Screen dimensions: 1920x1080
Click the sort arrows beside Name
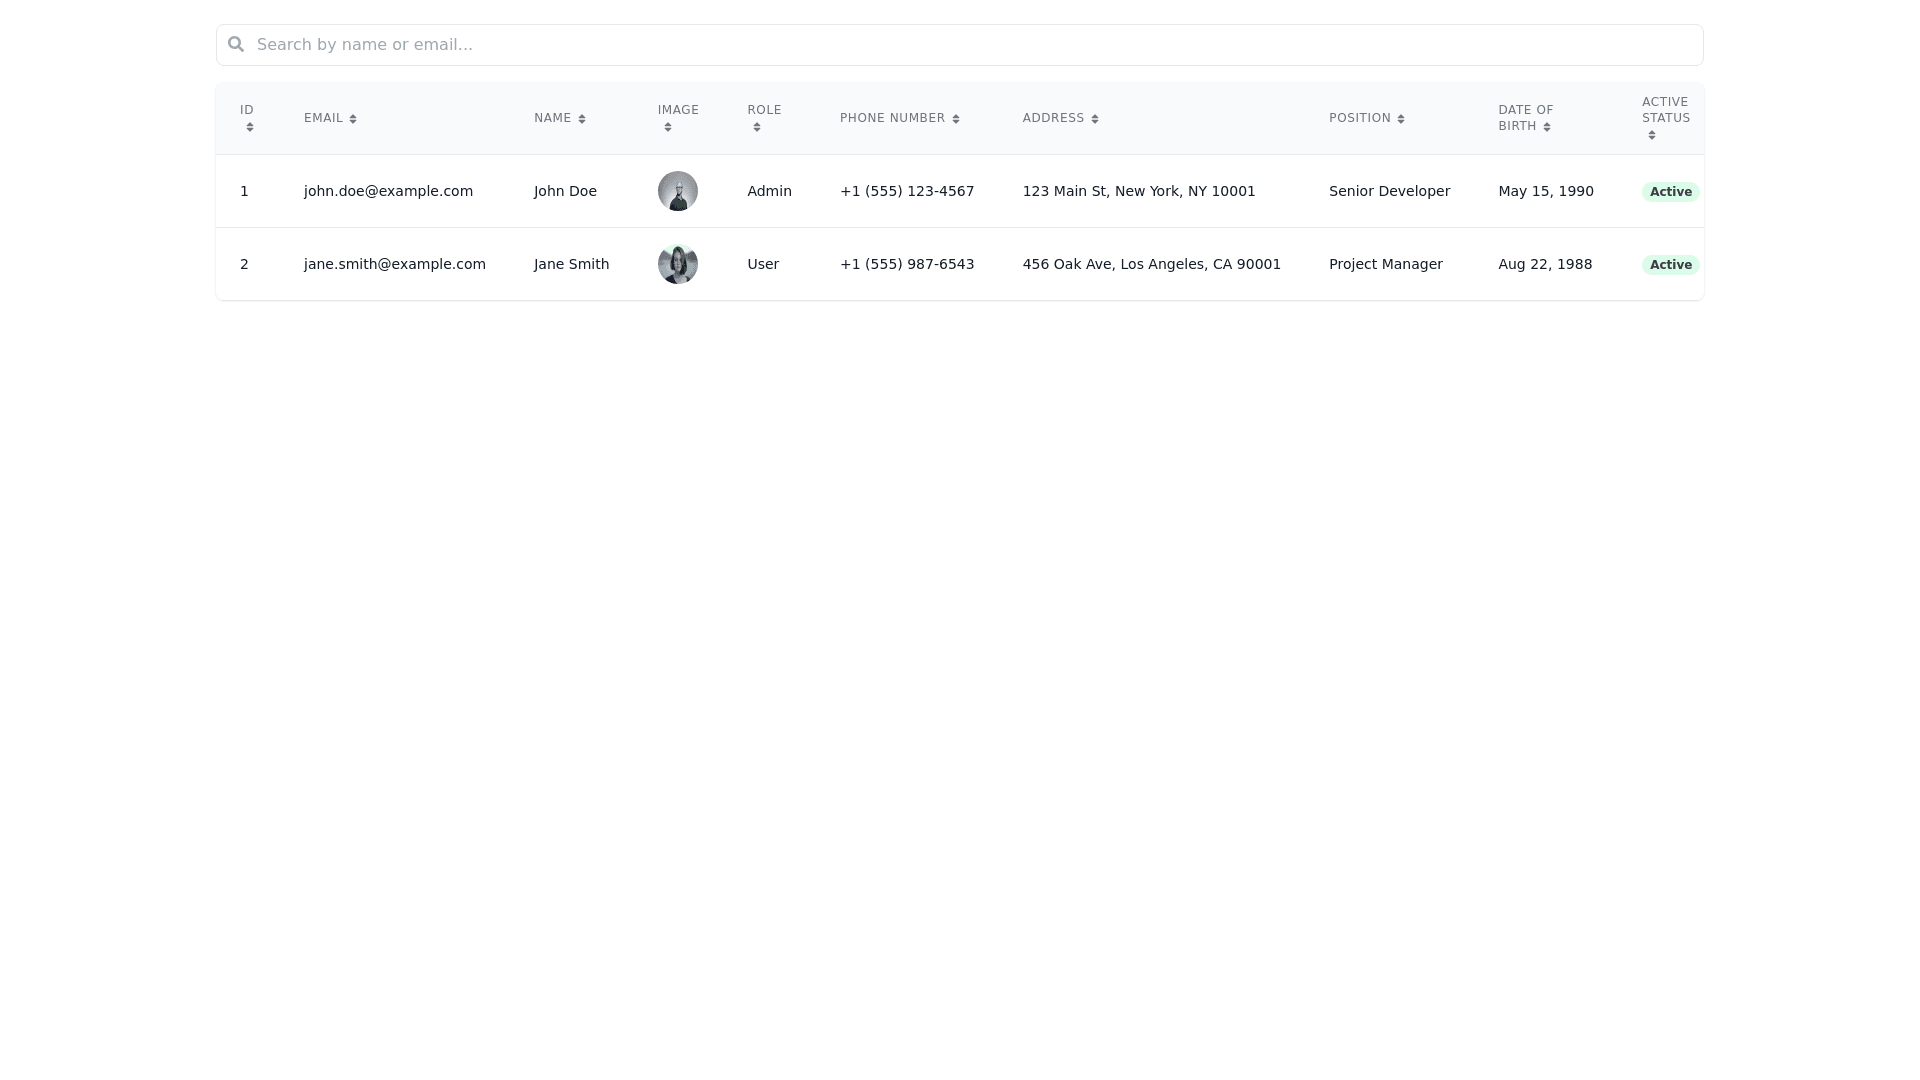[x=582, y=119]
